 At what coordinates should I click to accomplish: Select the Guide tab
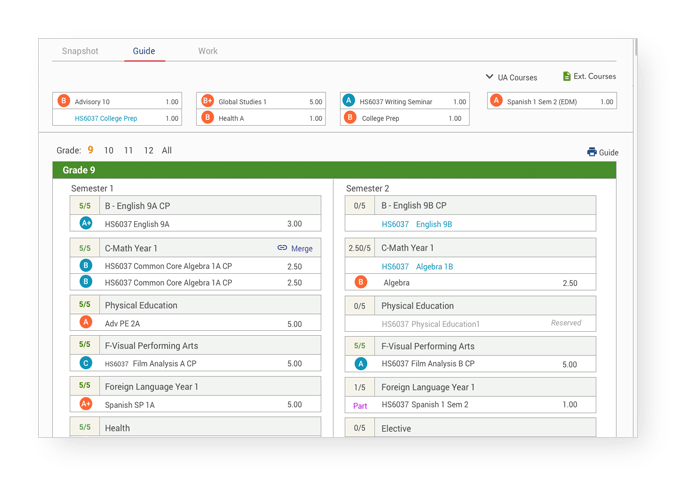pos(144,51)
